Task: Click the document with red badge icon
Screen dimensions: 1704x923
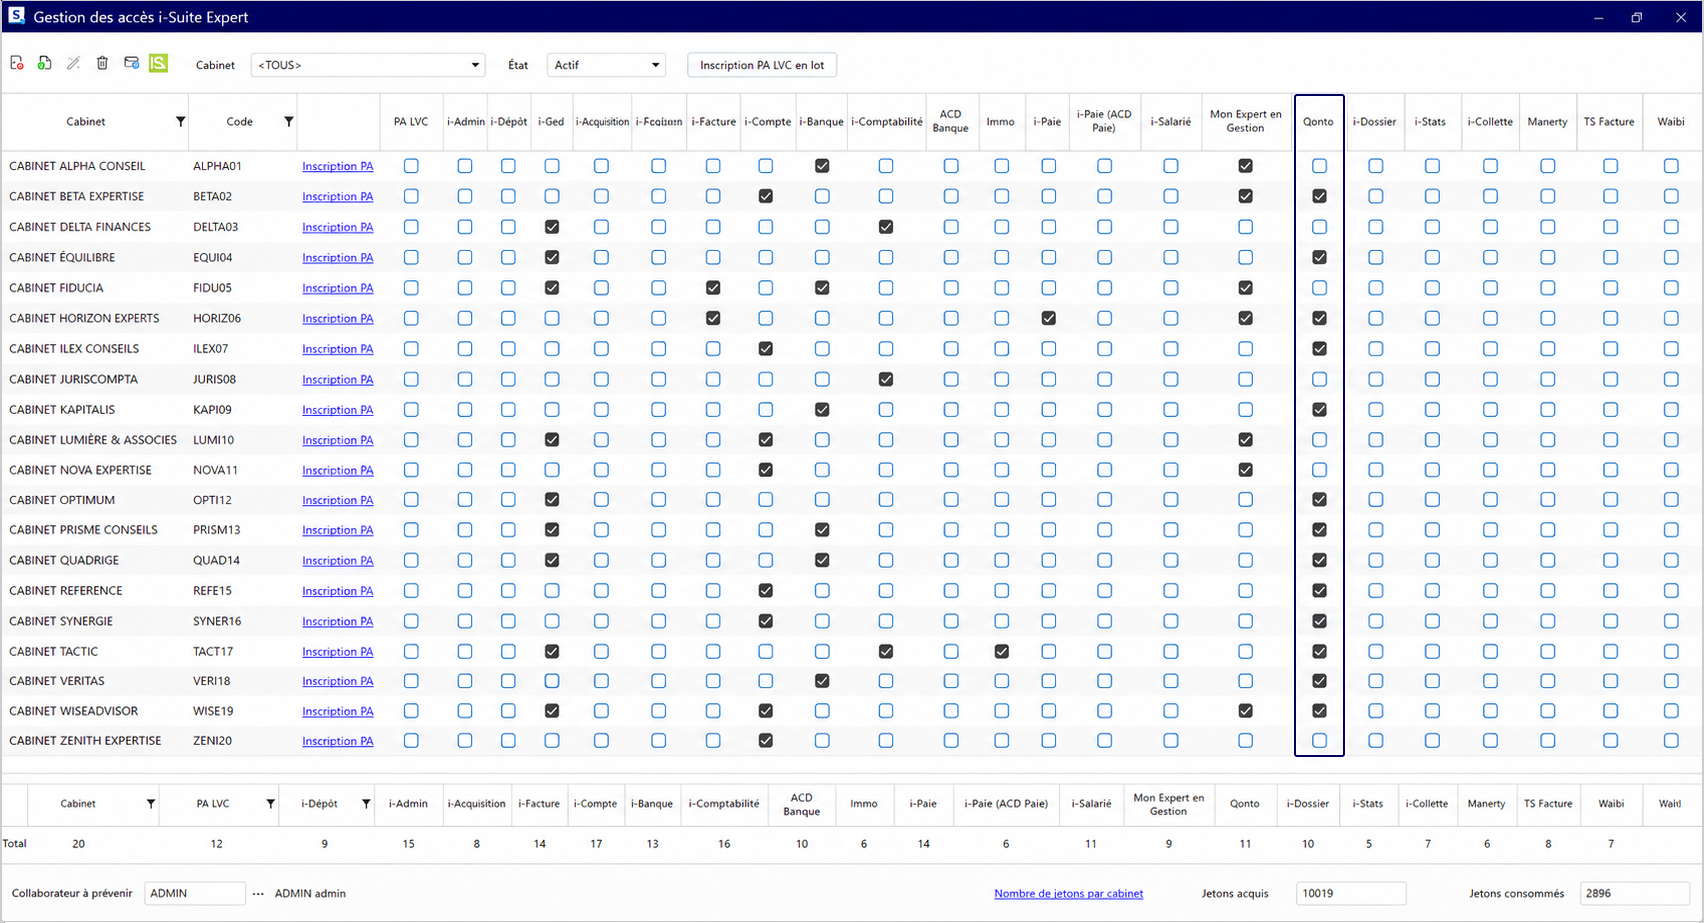Action: point(17,64)
